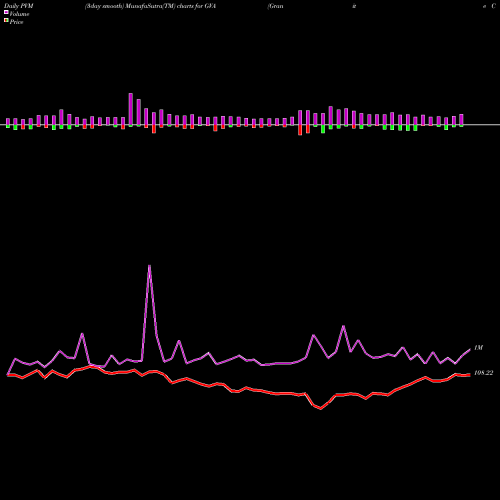Click the MunafaSutra charts for GVA heading
The image size is (500, 500).
(x=150, y=6)
